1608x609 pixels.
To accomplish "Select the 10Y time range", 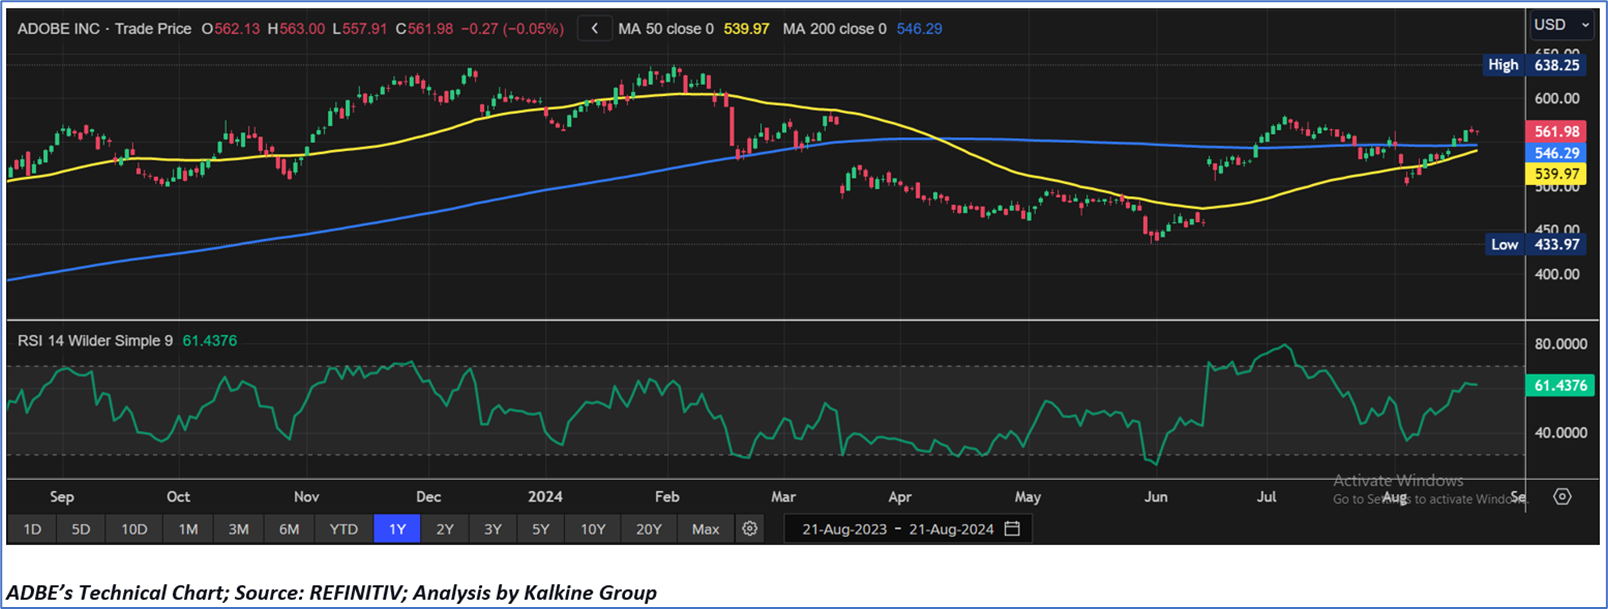I will coord(593,529).
